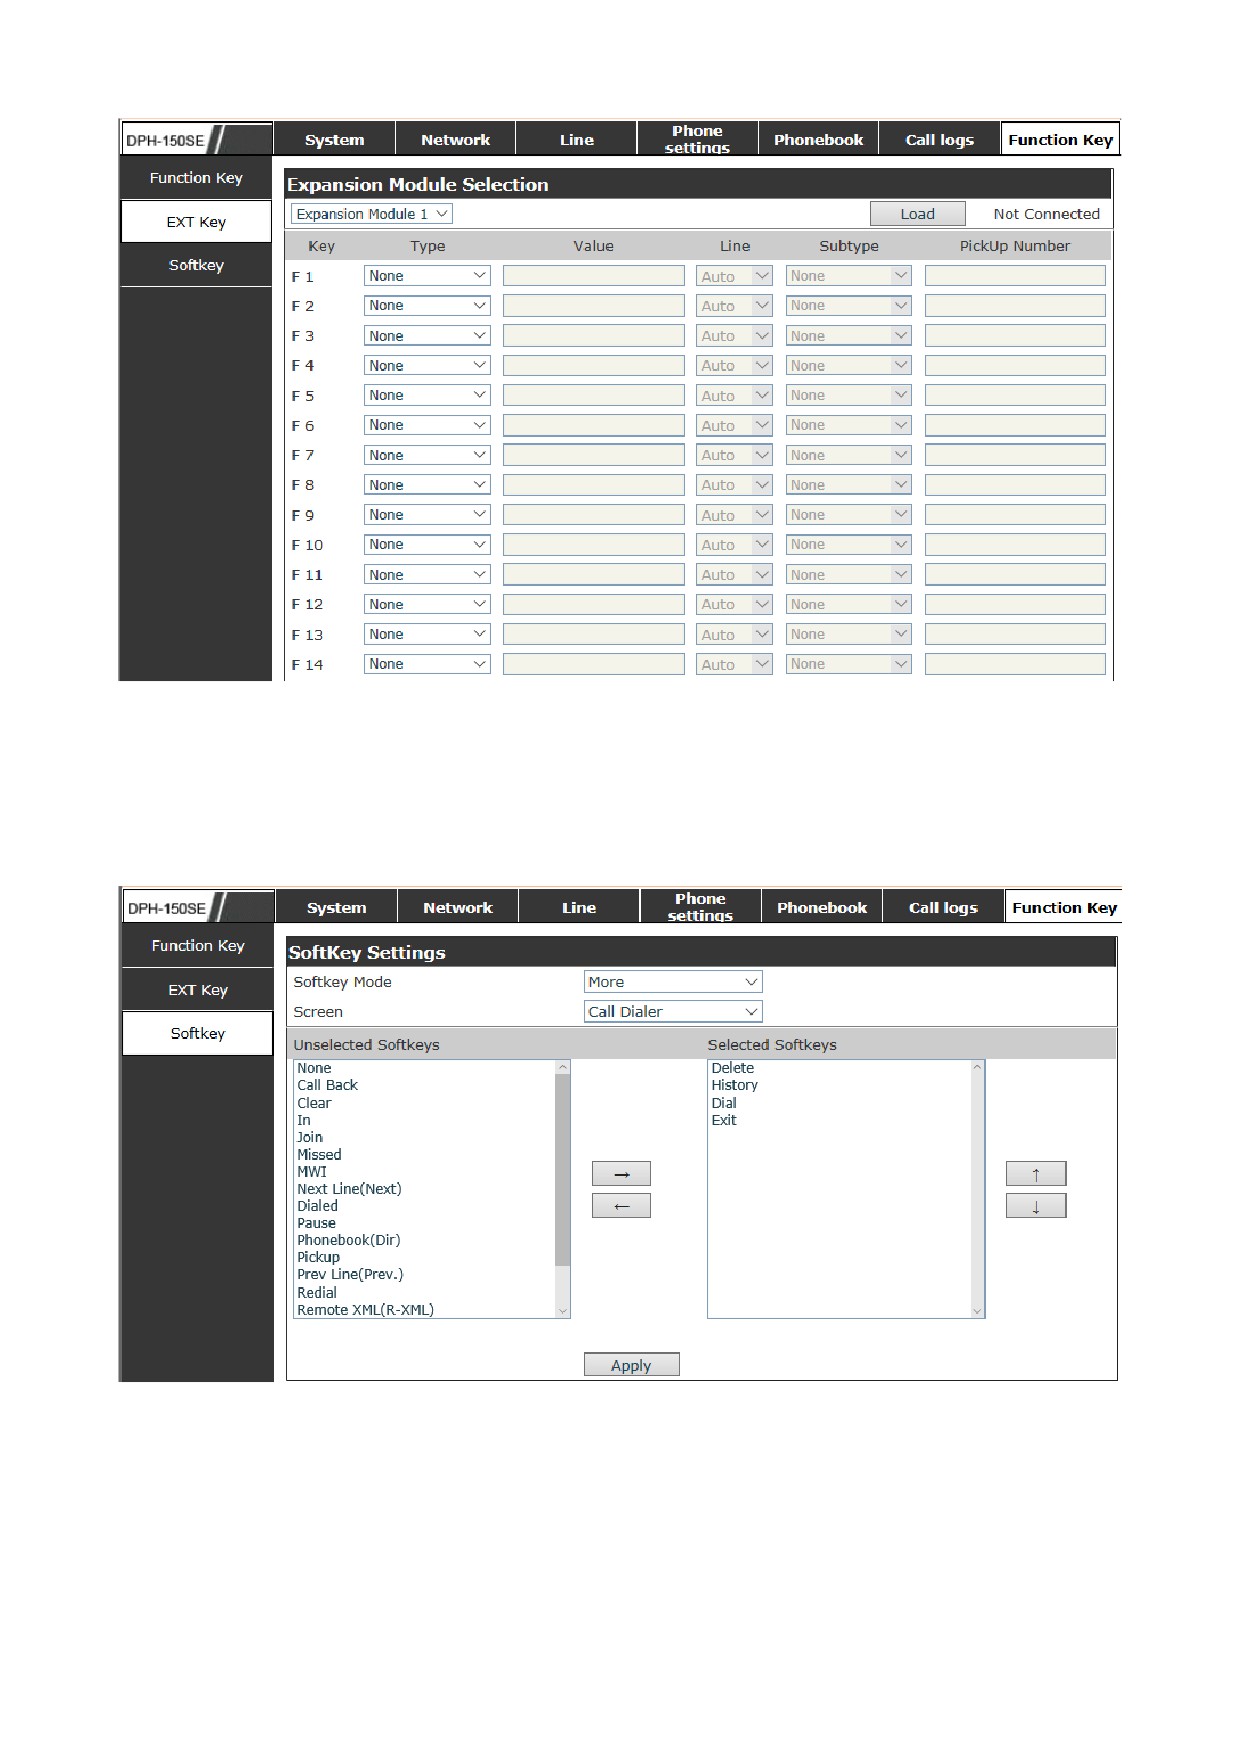Move selected softkey right with arrow button
This screenshot has height=1754, width=1239.
point(621,1174)
